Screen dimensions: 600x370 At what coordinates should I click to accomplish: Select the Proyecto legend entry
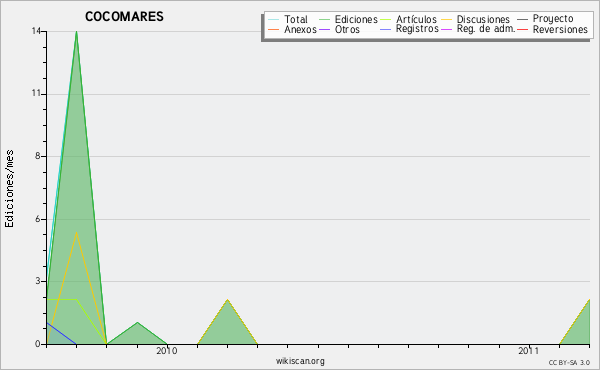(545, 19)
